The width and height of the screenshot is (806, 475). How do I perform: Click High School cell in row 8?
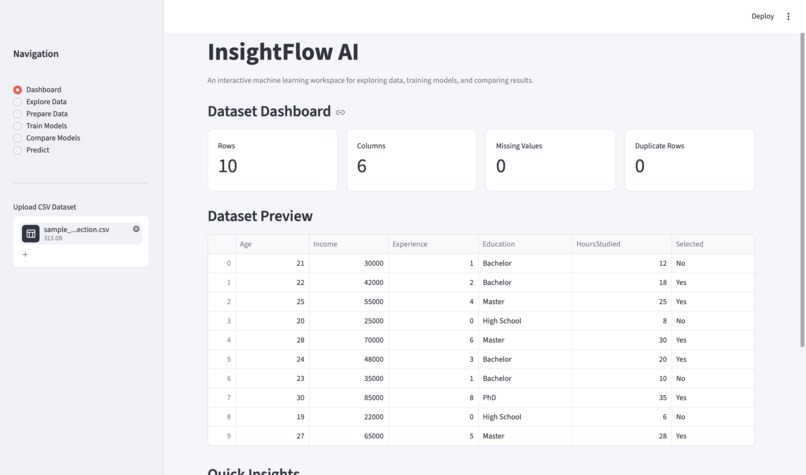click(525, 417)
